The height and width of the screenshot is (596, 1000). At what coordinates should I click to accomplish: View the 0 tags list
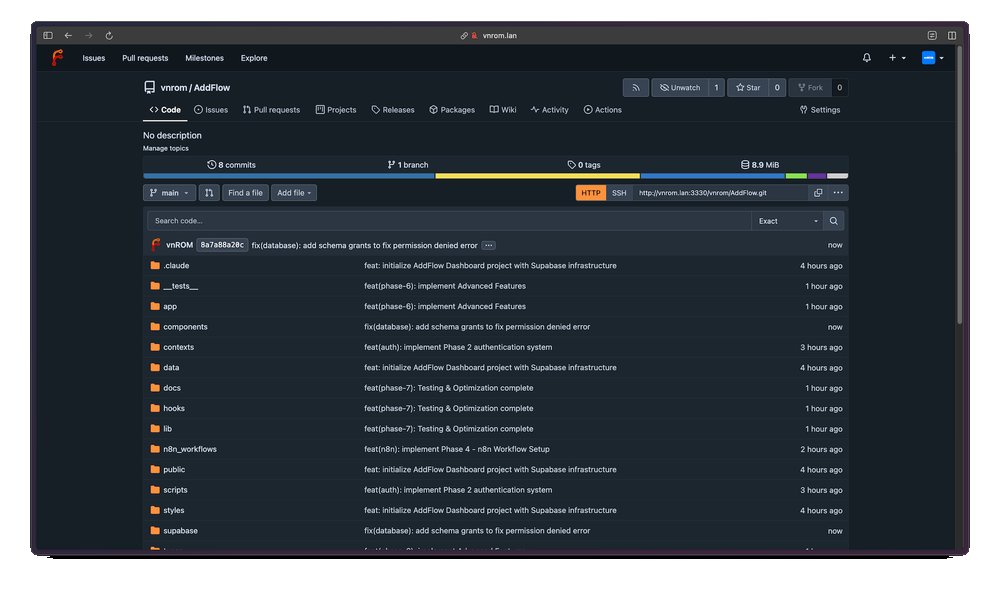click(584, 164)
